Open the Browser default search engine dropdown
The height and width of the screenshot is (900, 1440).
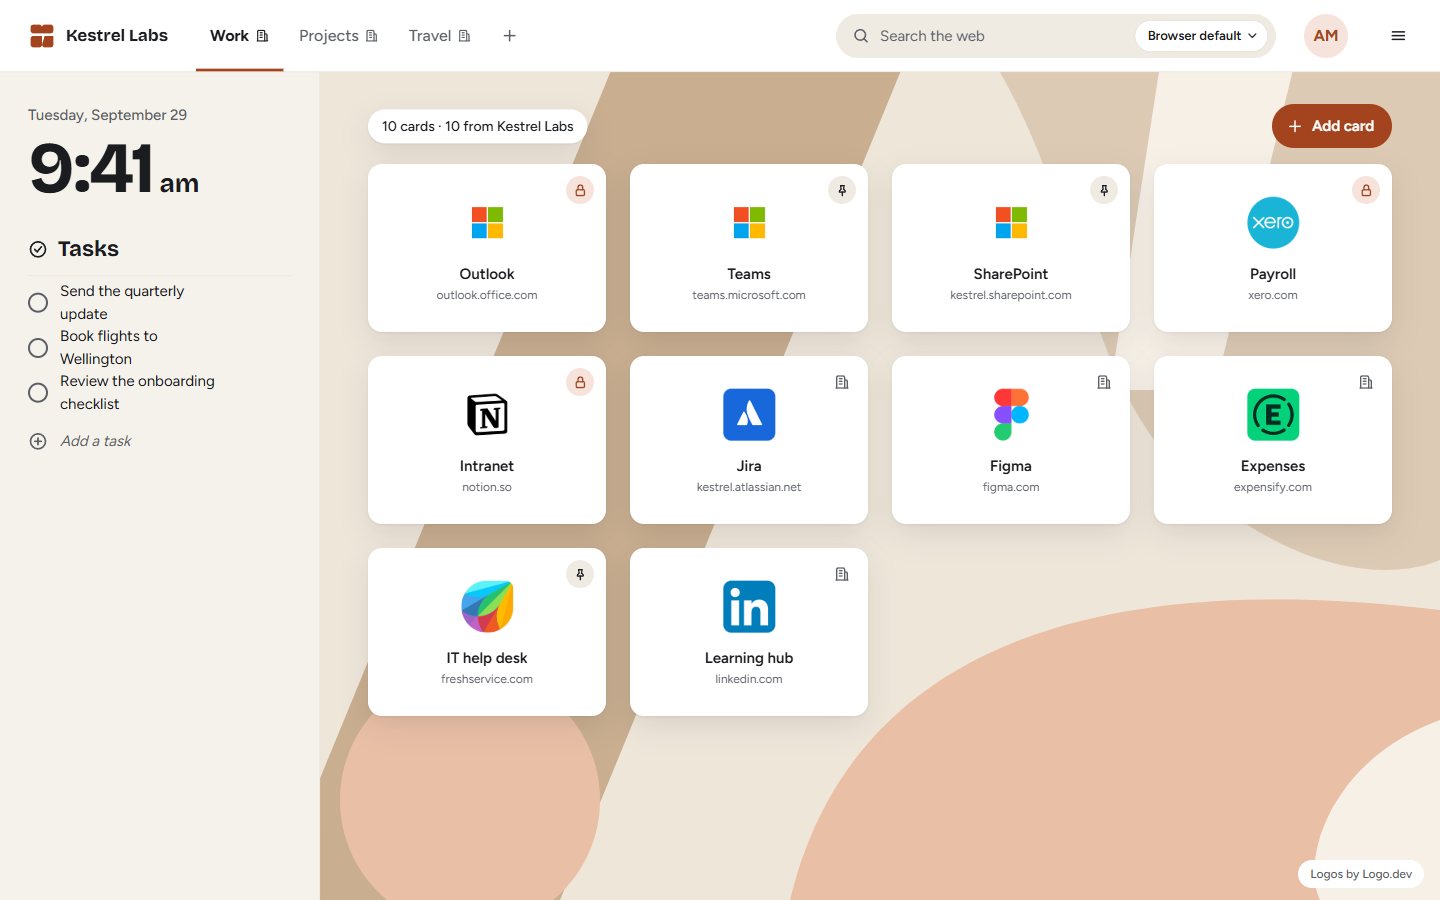(1201, 36)
